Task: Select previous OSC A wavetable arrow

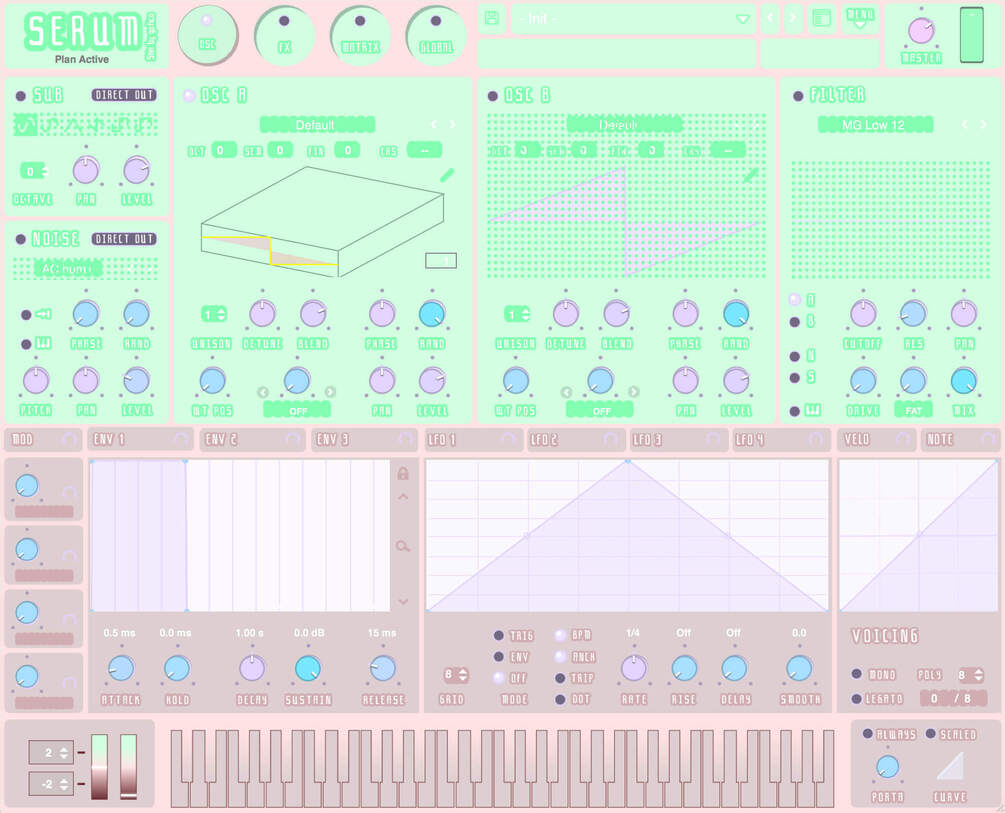Action: coord(434,124)
